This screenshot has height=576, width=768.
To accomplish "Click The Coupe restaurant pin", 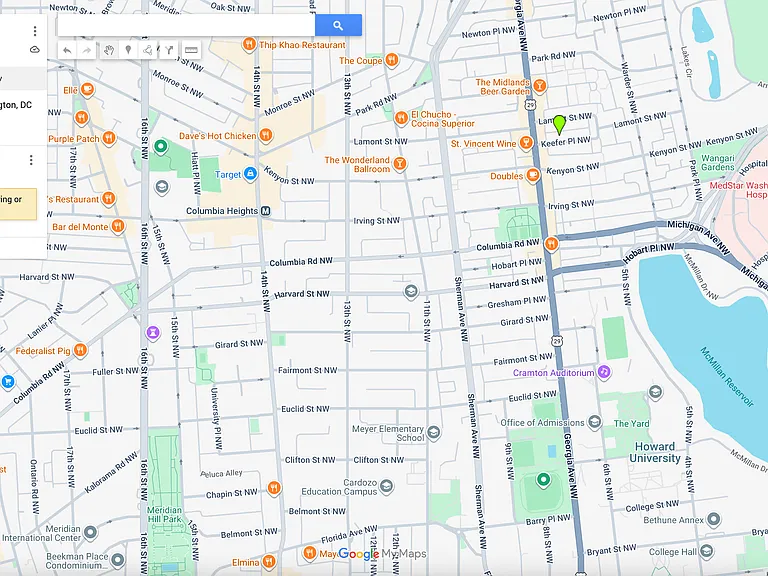I will [391, 60].
